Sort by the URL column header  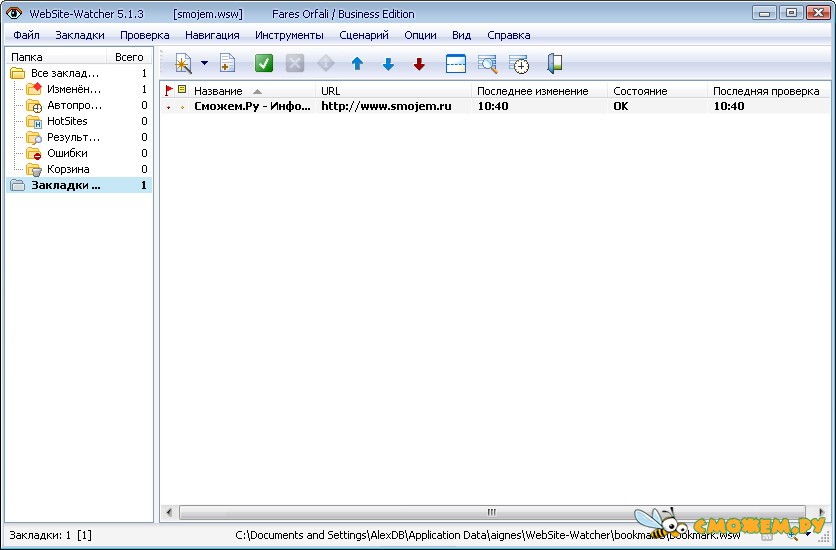(x=393, y=91)
